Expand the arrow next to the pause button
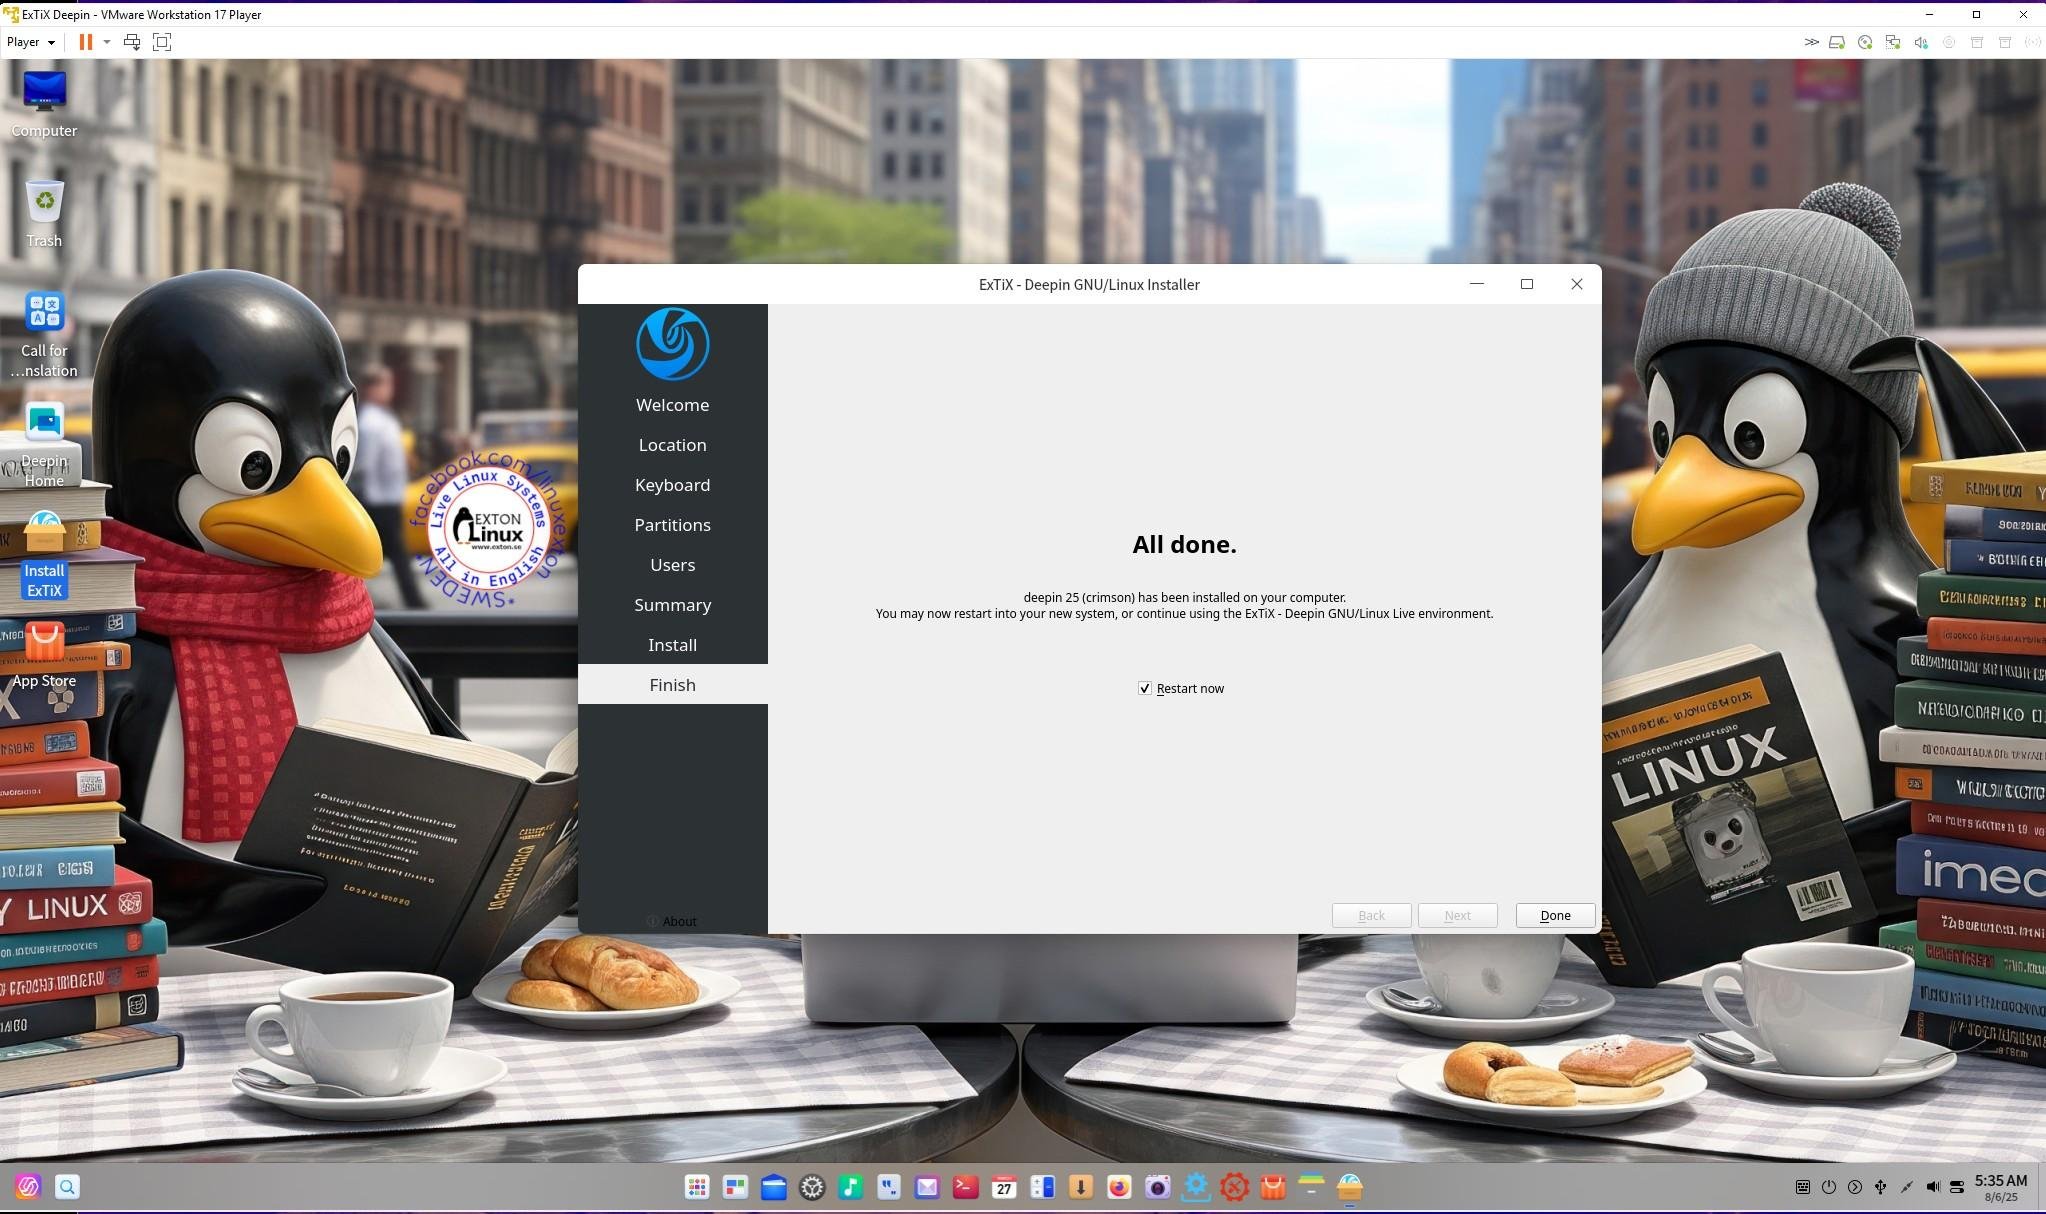 click(107, 42)
